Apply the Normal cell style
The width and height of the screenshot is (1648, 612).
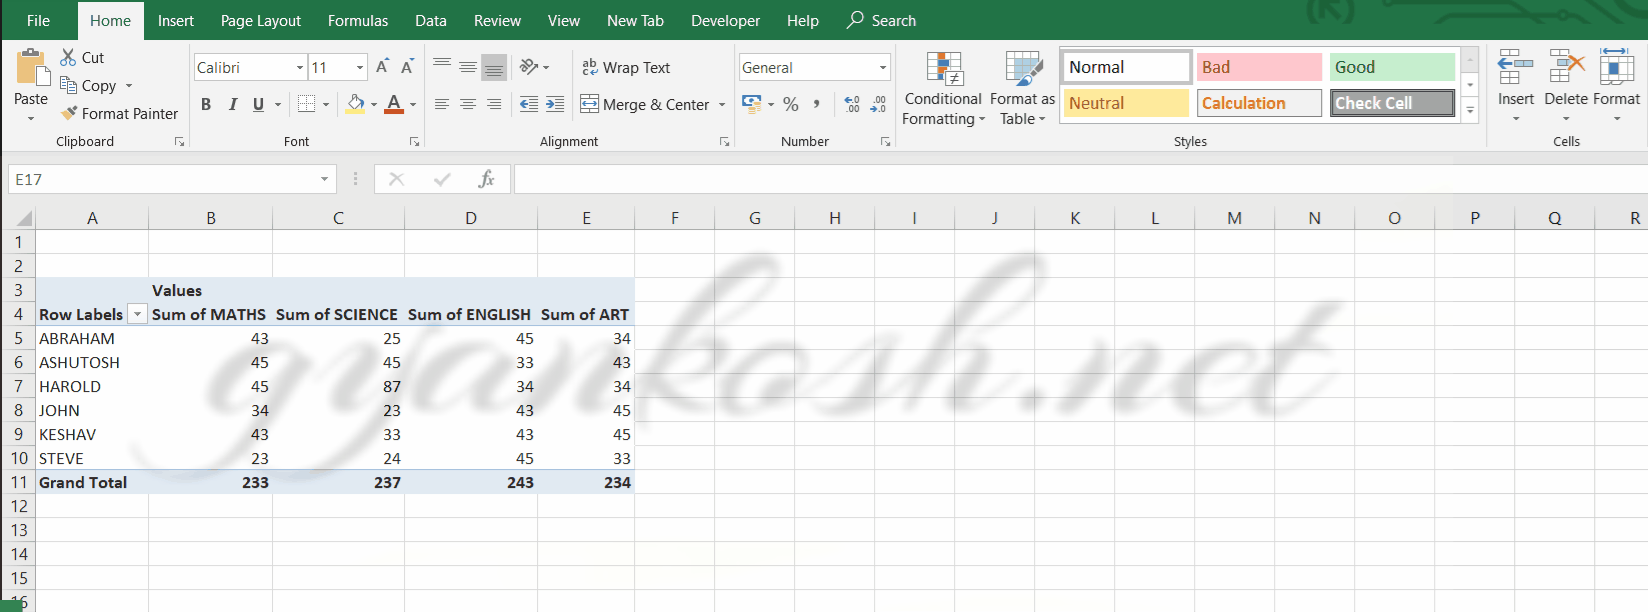1127,67
